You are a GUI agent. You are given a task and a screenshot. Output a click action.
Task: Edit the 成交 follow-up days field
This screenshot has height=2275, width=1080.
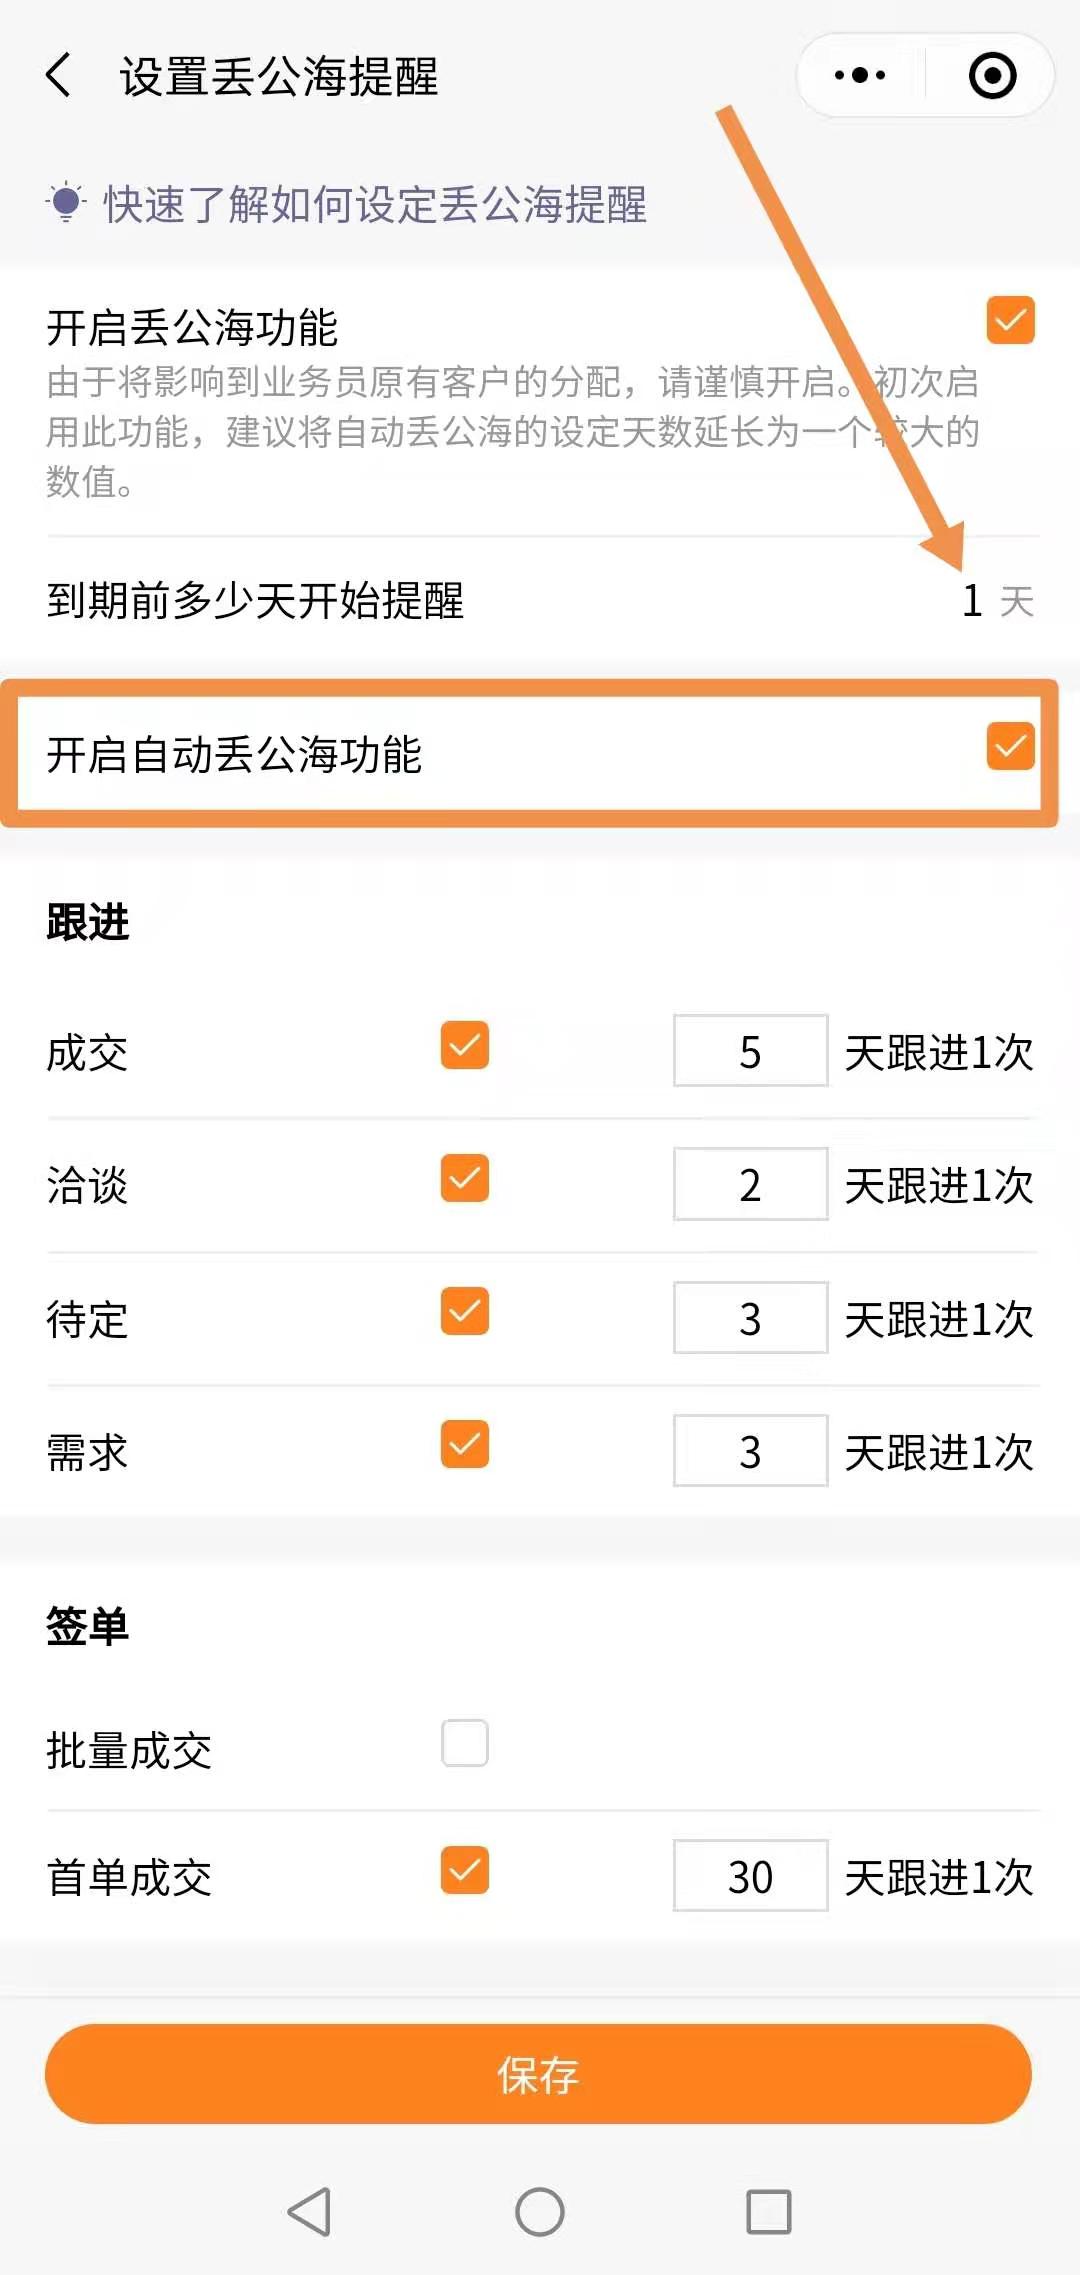tap(750, 1051)
